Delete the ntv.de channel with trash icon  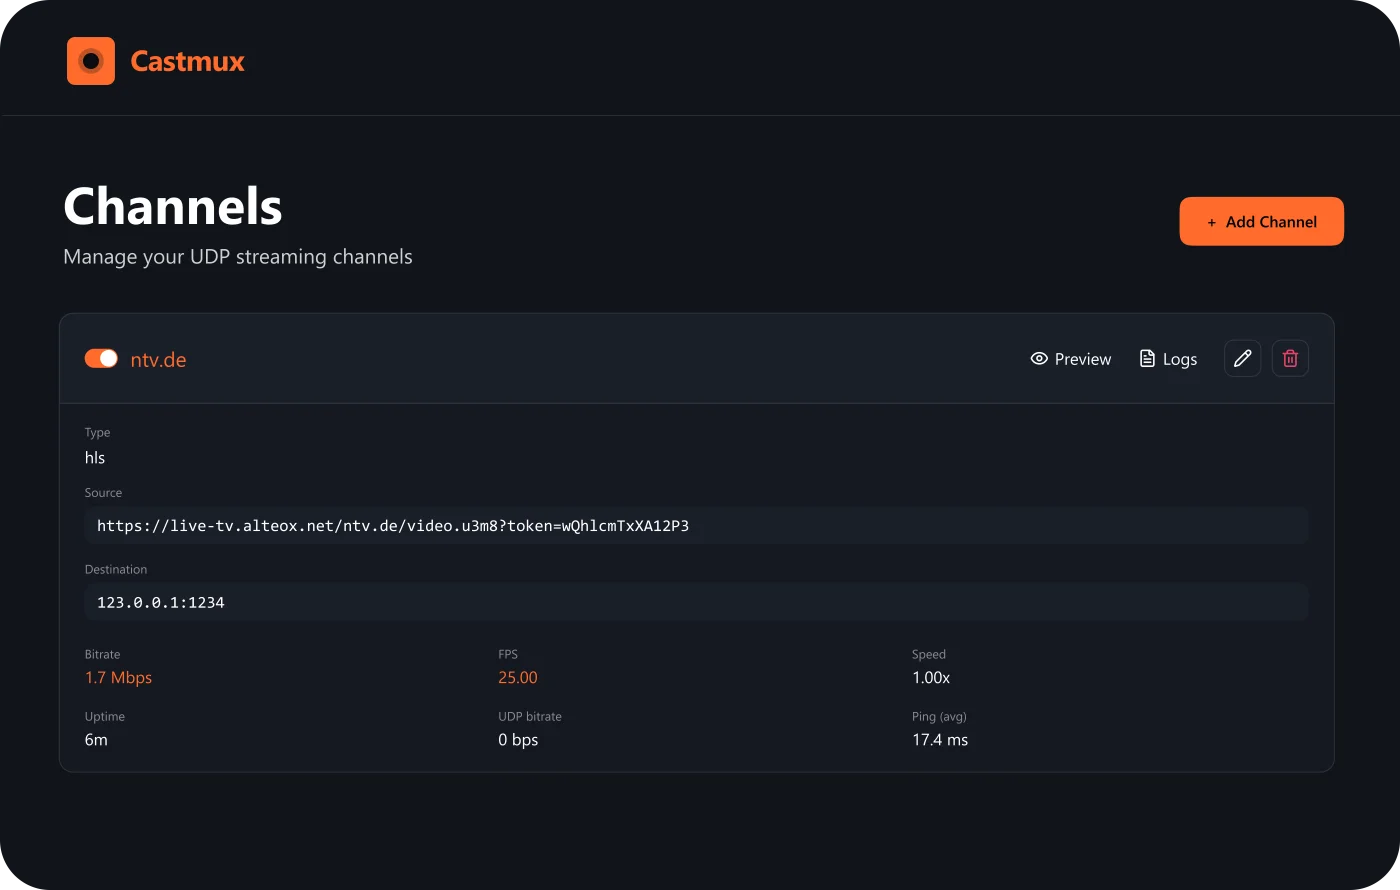coord(1290,358)
